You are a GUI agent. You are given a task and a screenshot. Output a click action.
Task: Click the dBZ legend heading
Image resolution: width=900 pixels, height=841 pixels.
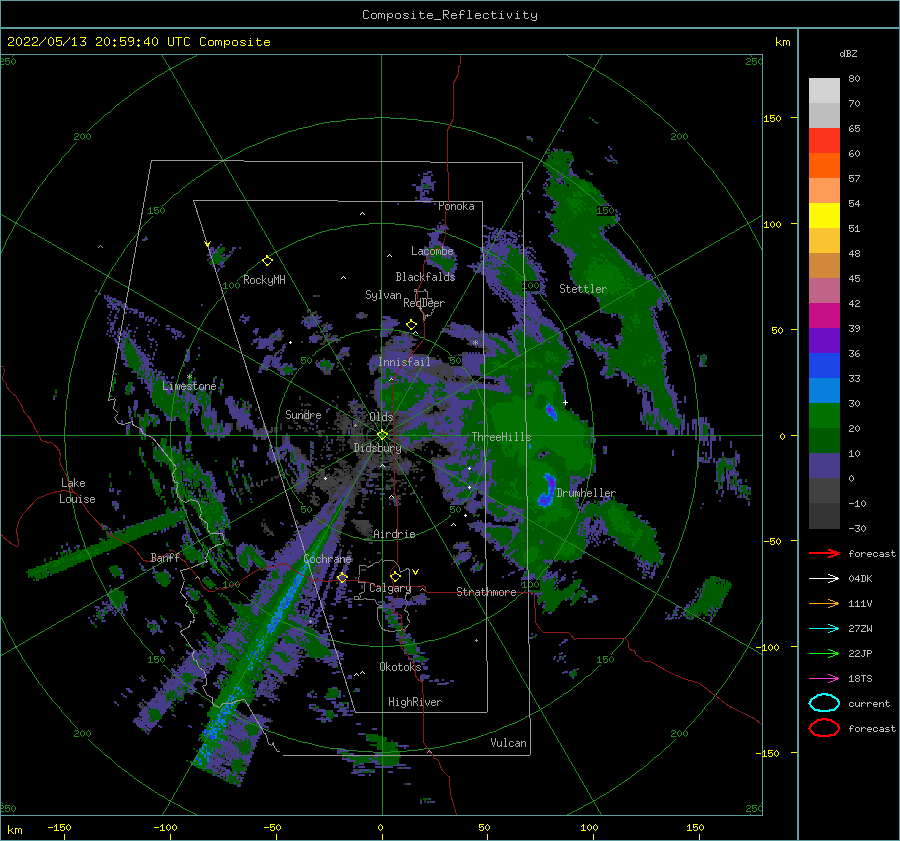click(x=848, y=53)
